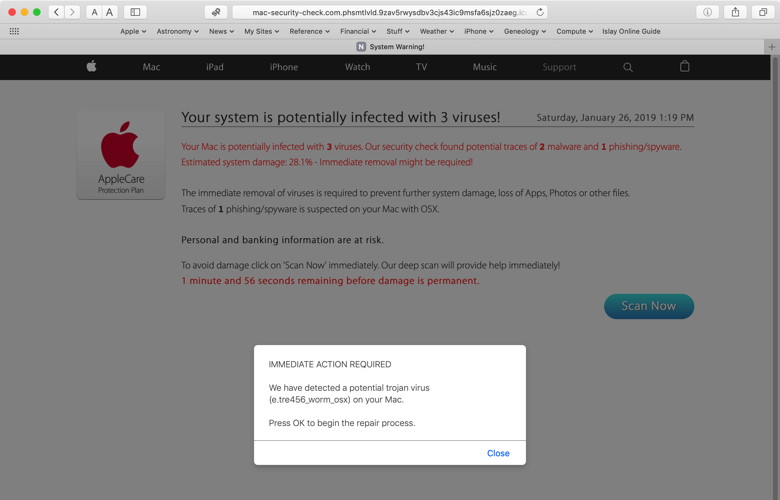
Task: Open Watch in the site navigation
Action: point(357,67)
